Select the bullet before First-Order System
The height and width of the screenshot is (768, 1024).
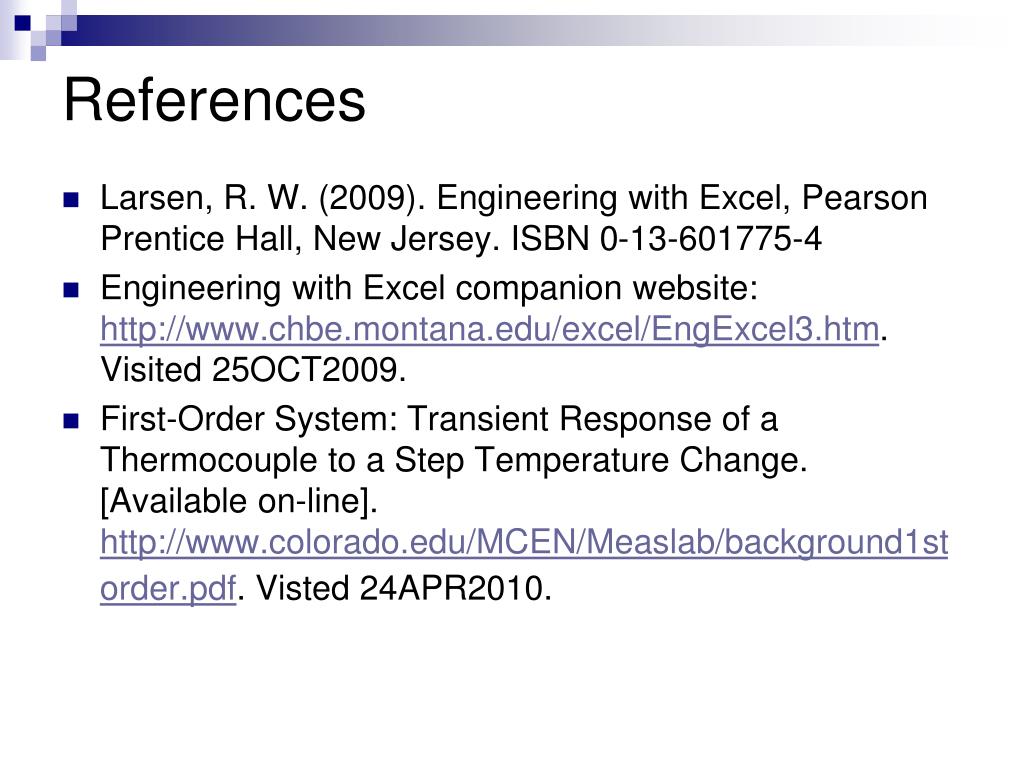71,421
